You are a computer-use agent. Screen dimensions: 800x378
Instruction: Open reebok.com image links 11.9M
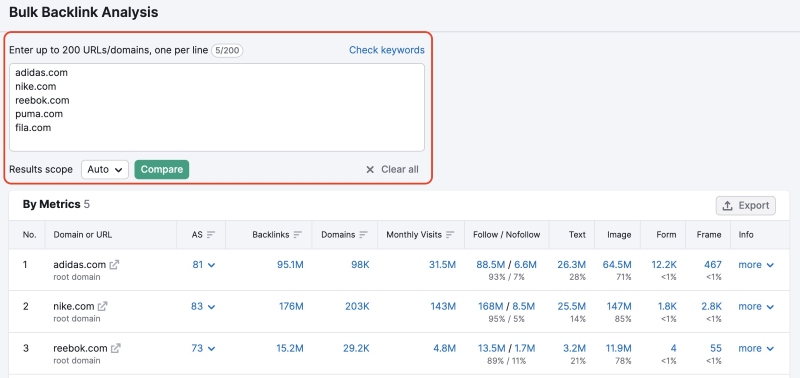pos(618,348)
